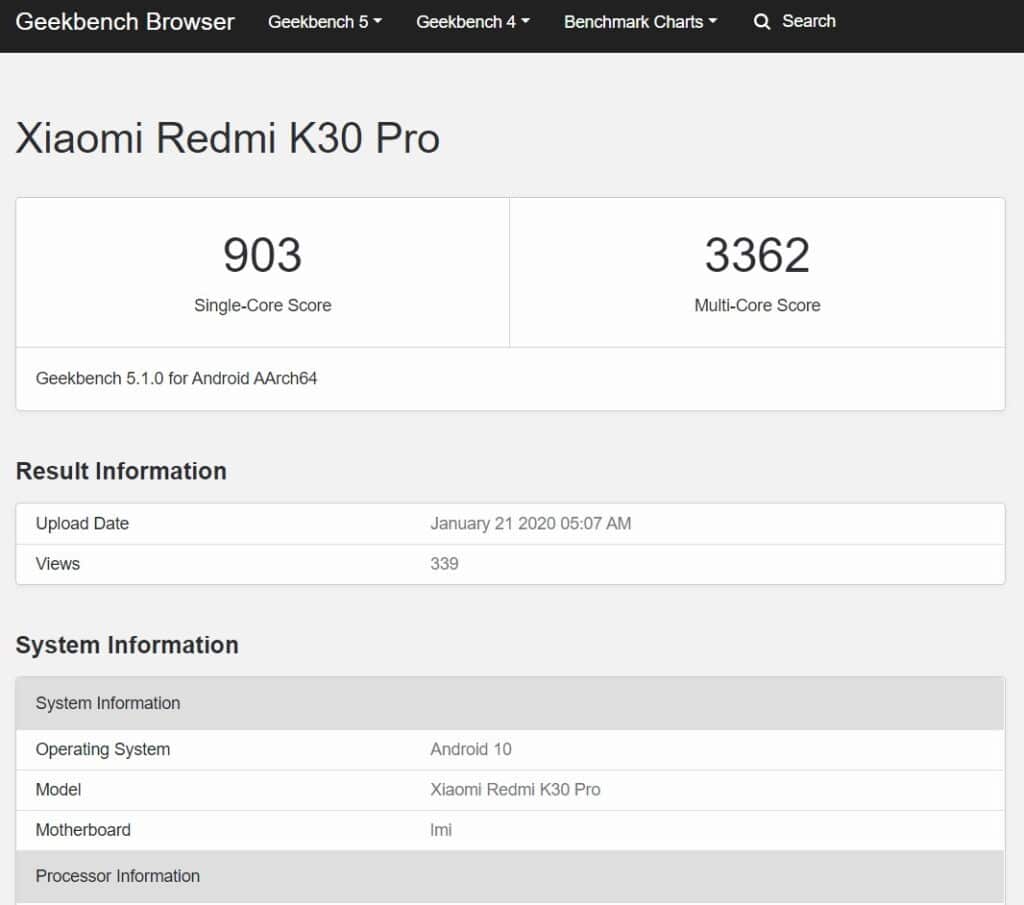Click the Model row label
The image size is (1024, 905).
click(x=58, y=790)
